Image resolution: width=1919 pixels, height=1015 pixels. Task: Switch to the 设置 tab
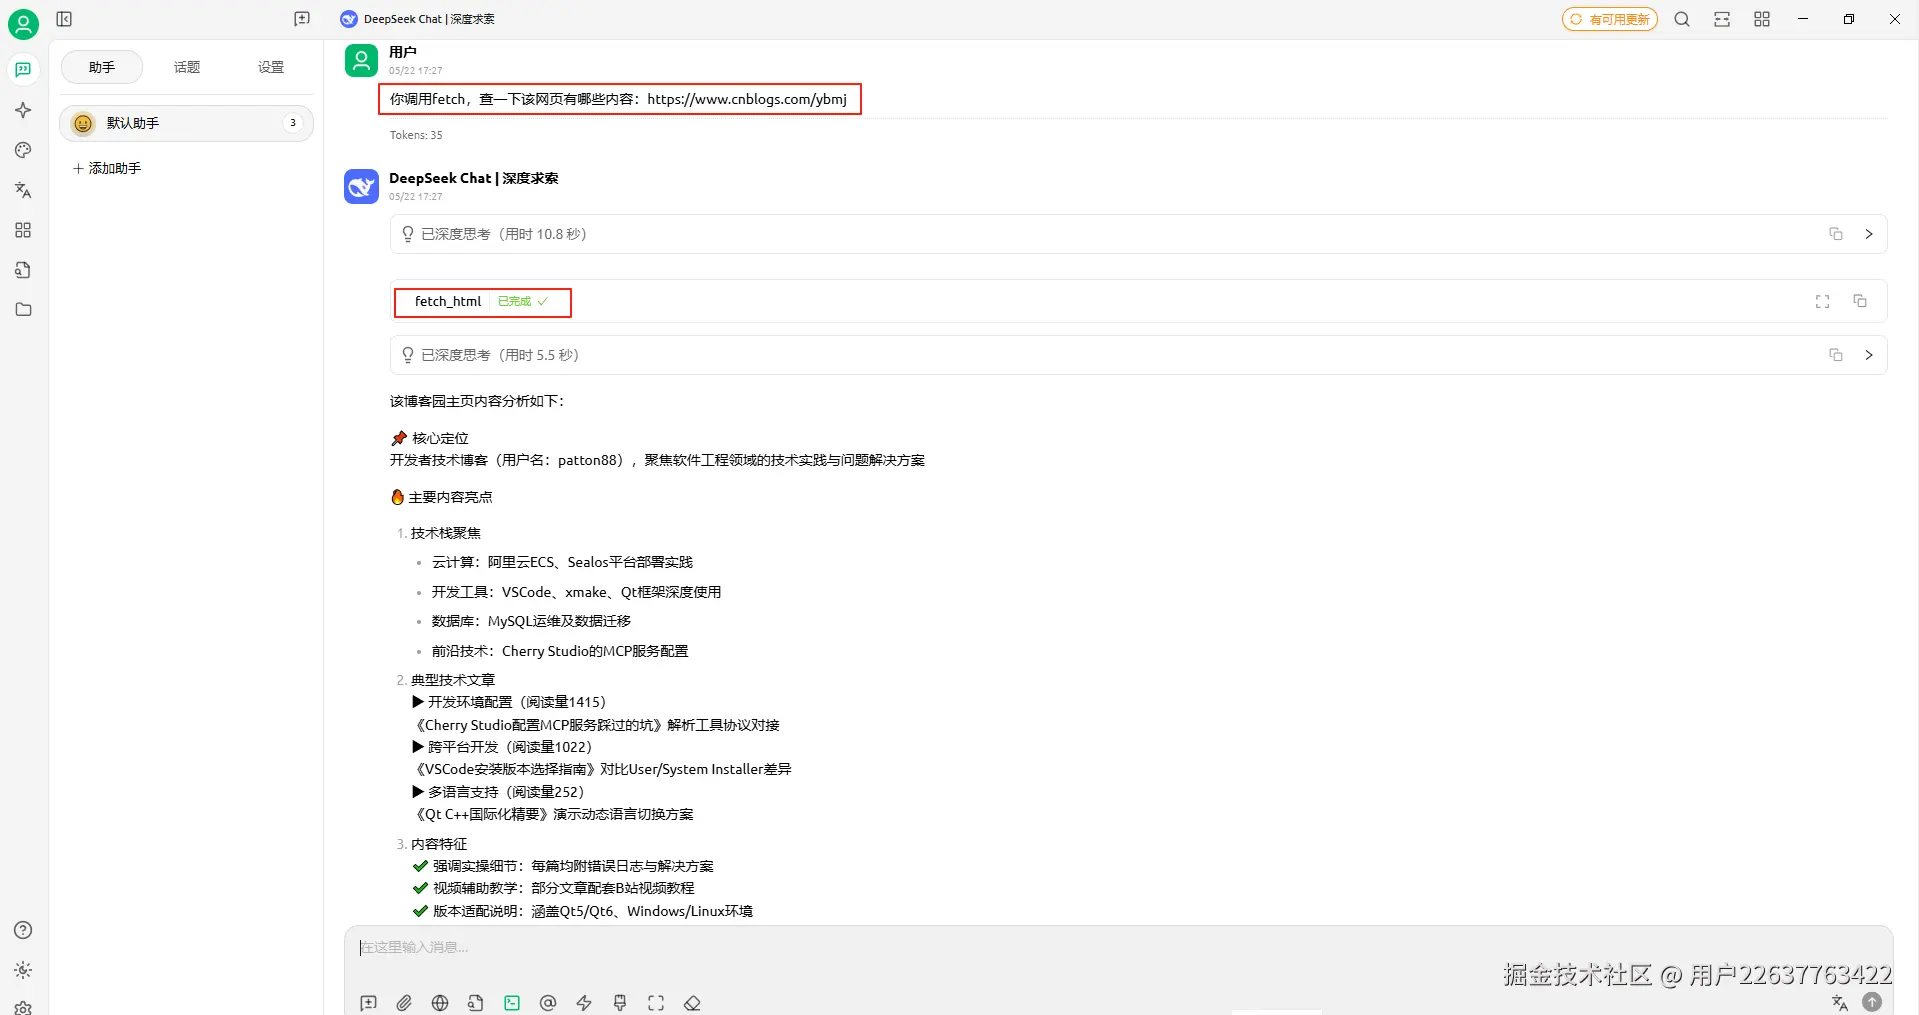click(x=271, y=67)
